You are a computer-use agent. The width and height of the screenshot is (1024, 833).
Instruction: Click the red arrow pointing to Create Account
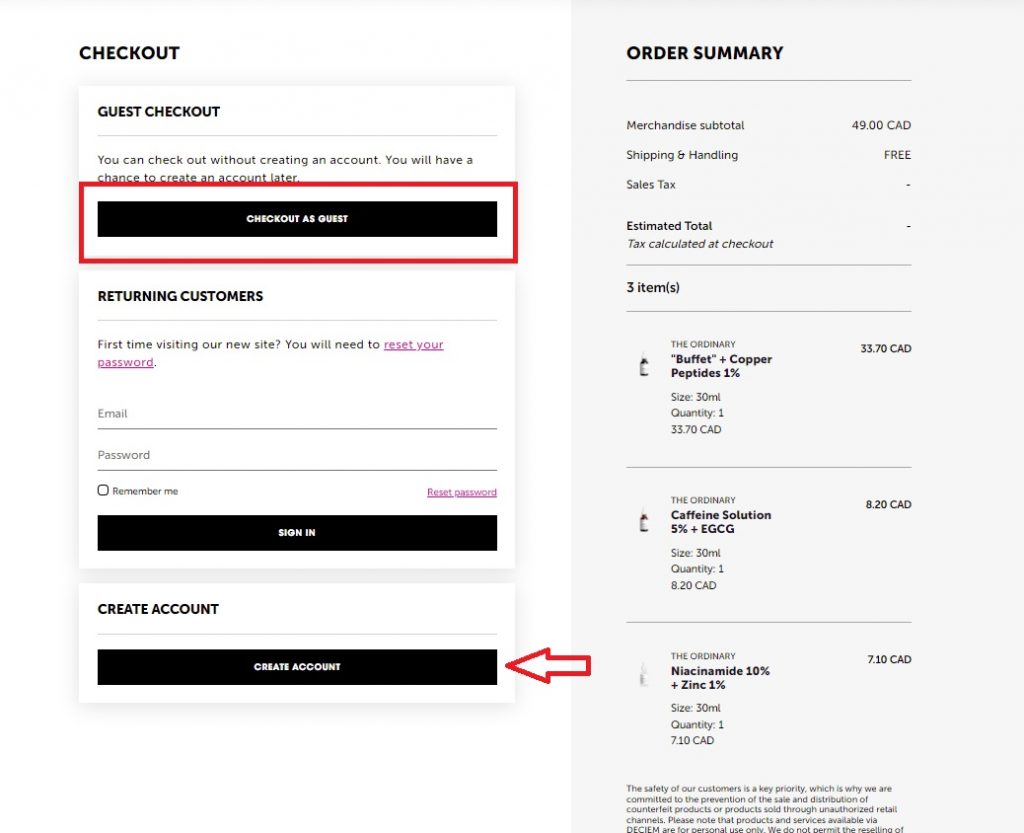tap(548, 666)
